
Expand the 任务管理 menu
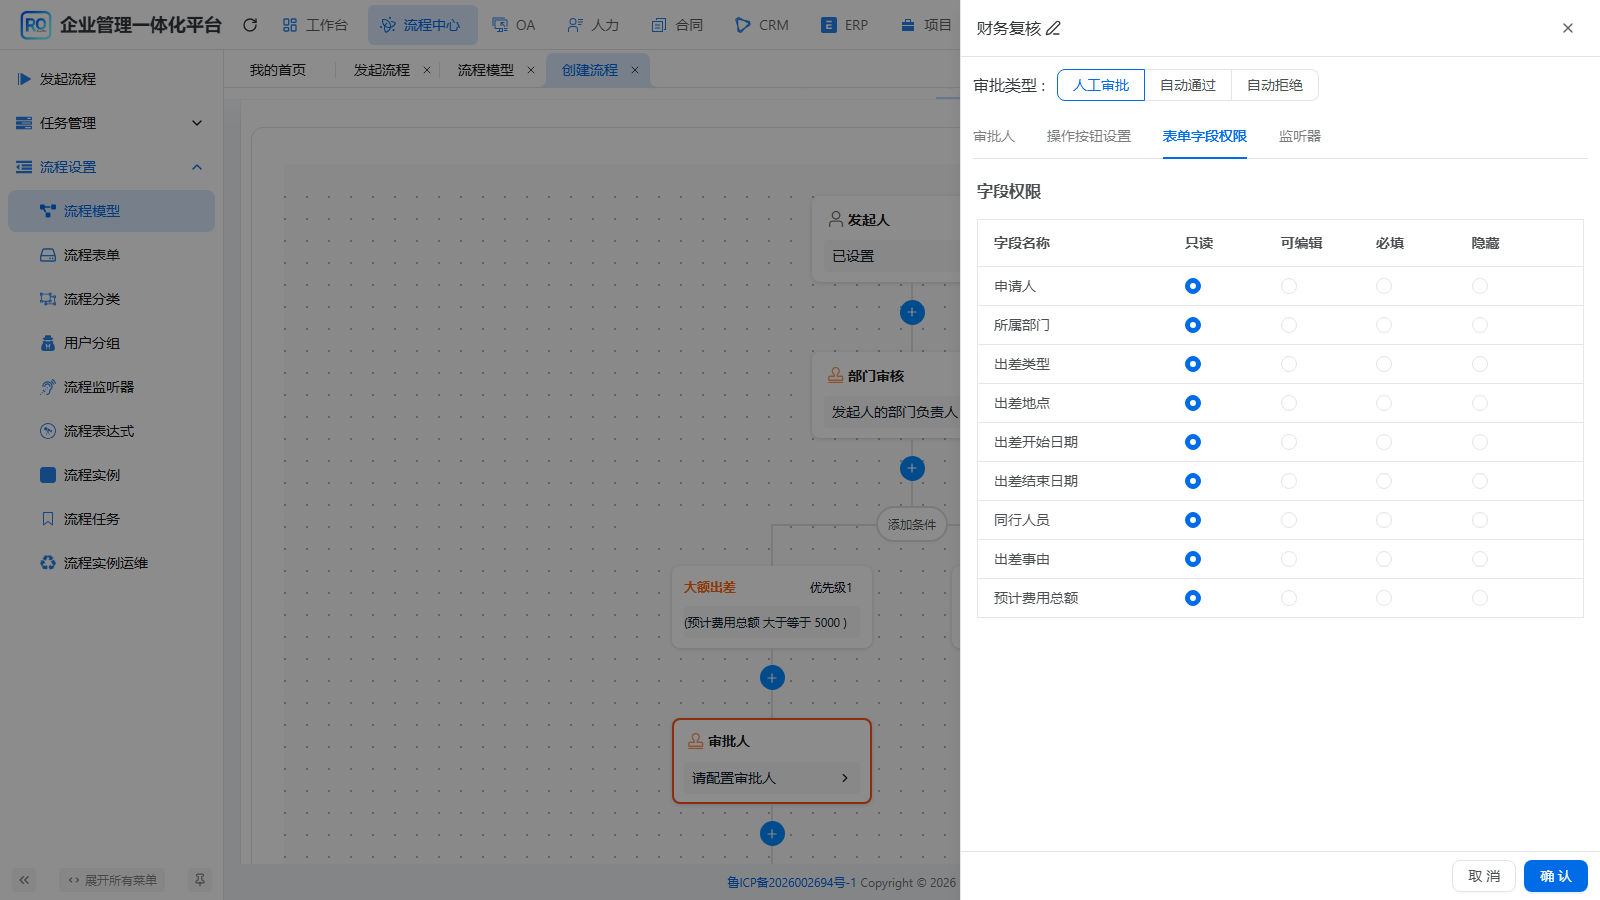tap(112, 123)
